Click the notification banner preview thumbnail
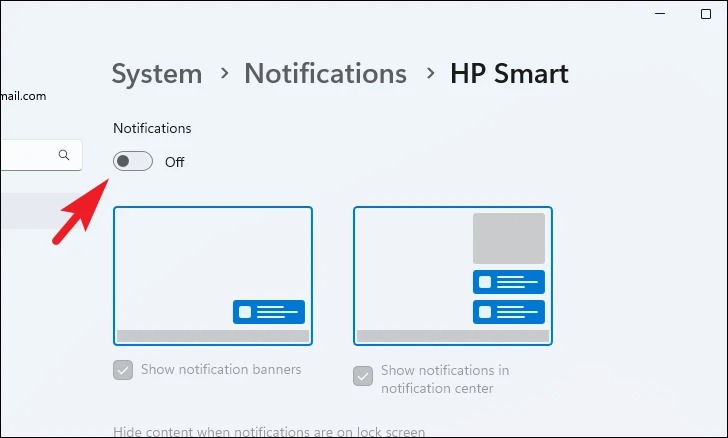 click(213, 276)
